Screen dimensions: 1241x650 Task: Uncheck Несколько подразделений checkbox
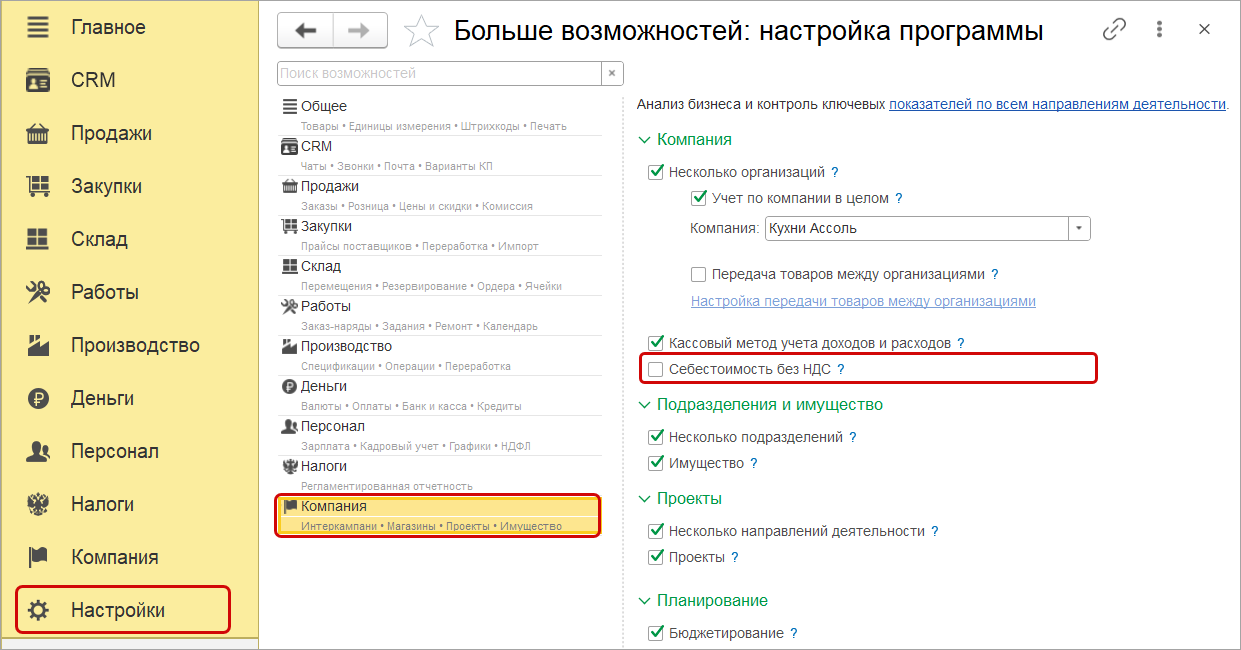(x=656, y=437)
